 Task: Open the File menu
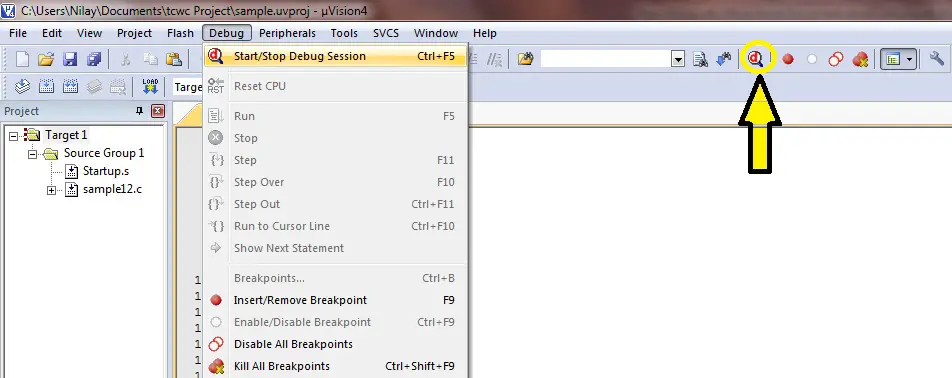click(18, 33)
